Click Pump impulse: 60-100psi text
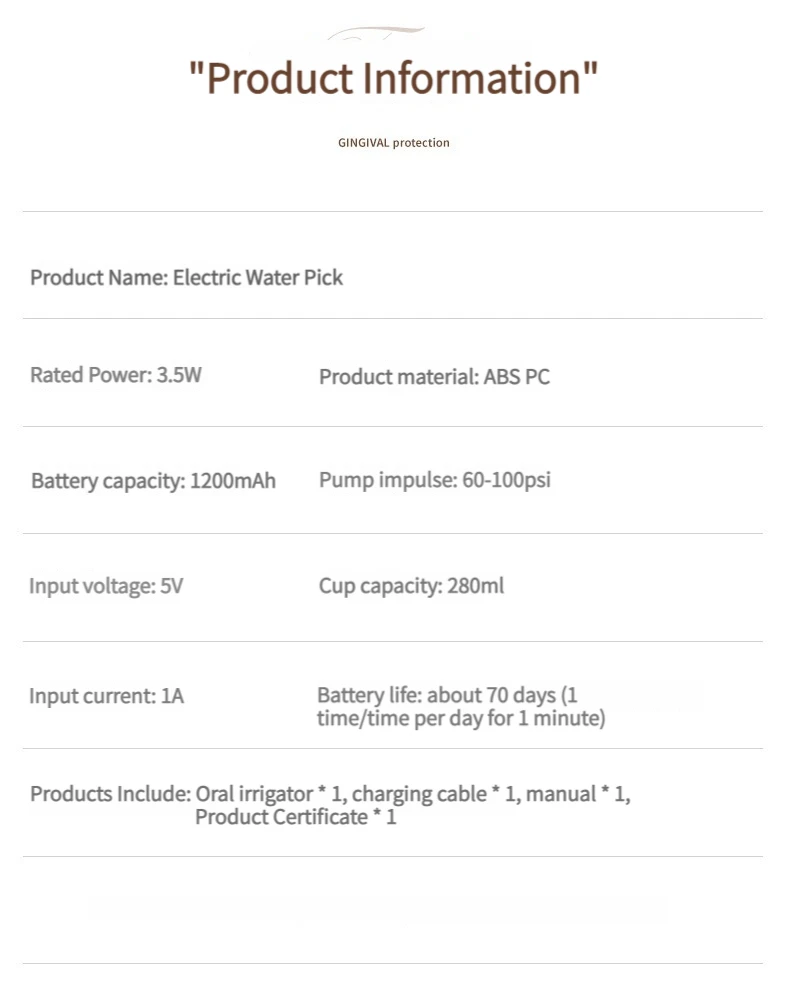Image resolution: width=790 pixels, height=983 pixels. [434, 480]
